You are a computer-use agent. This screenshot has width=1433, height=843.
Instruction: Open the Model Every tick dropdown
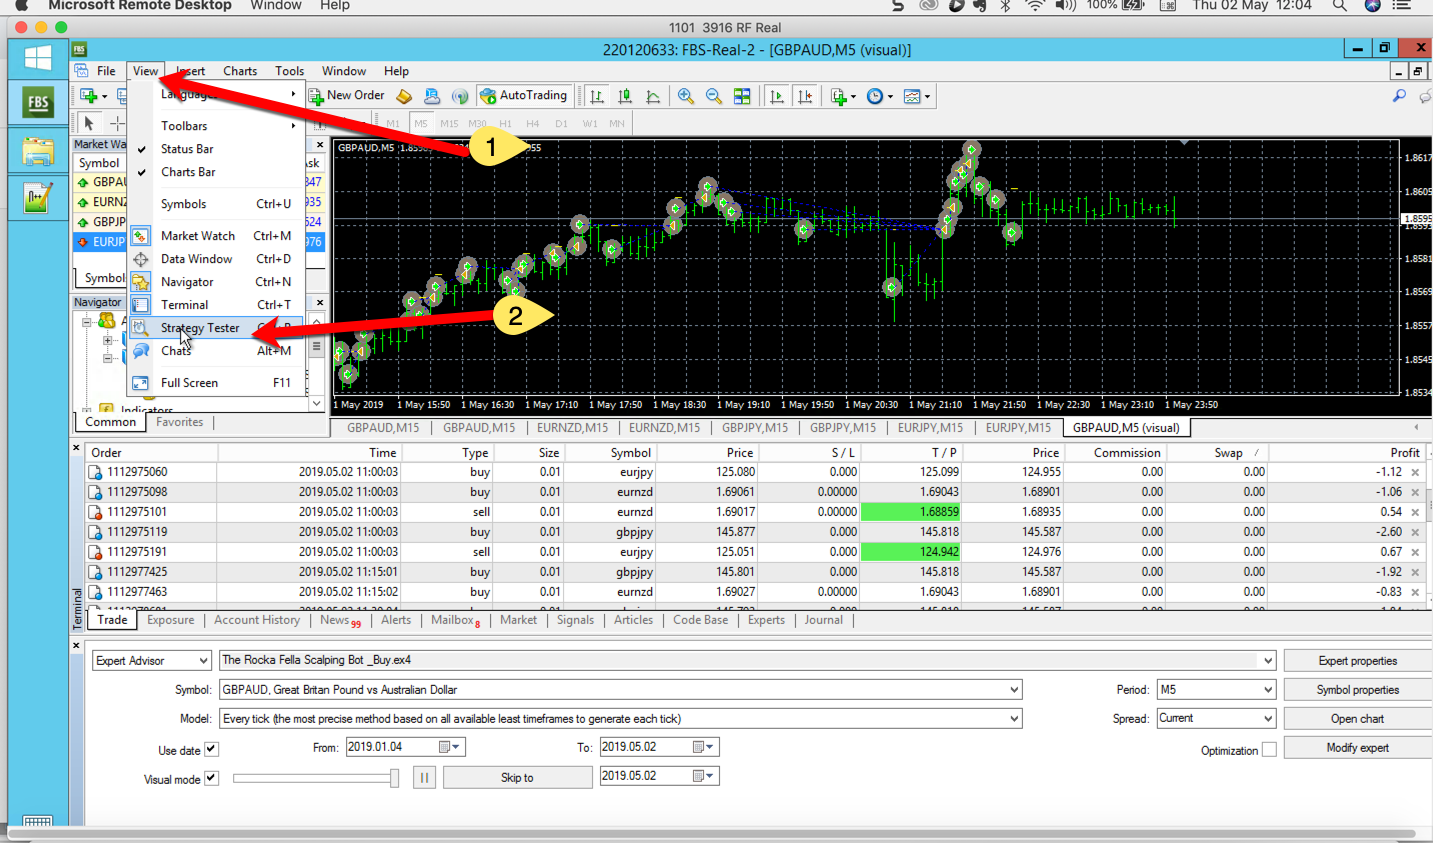(620, 719)
